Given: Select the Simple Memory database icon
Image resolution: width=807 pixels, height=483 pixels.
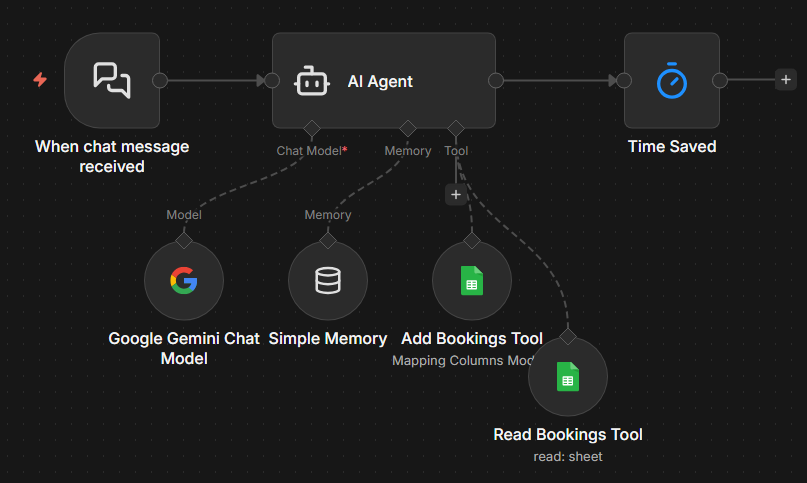Looking at the screenshot, I should click(x=328, y=281).
